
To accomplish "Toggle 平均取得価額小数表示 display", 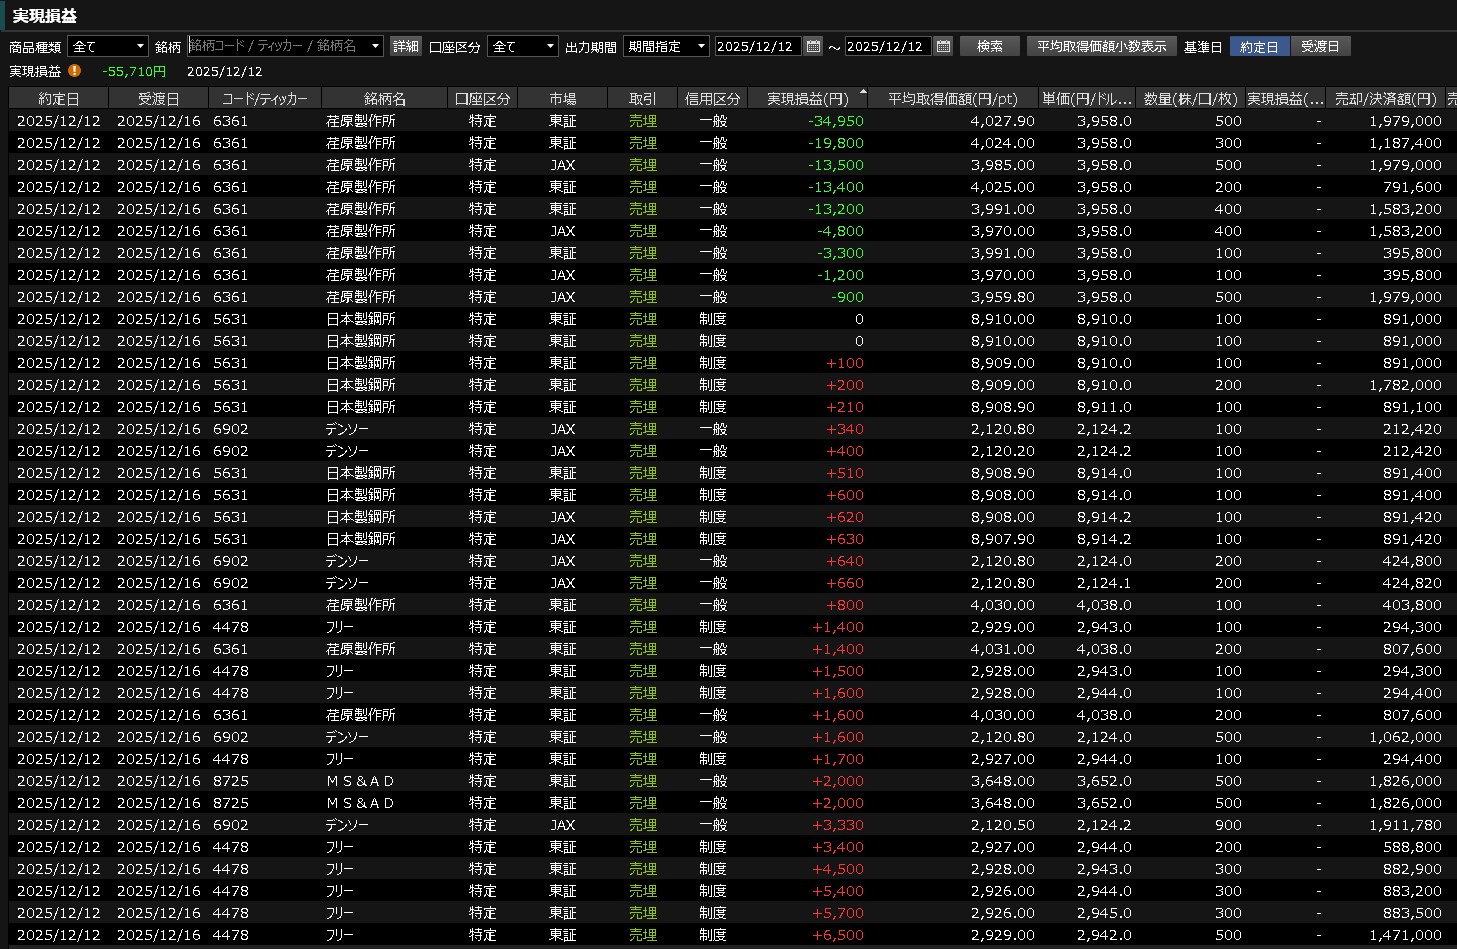I will pyautogui.click(x=1101, y=47).
